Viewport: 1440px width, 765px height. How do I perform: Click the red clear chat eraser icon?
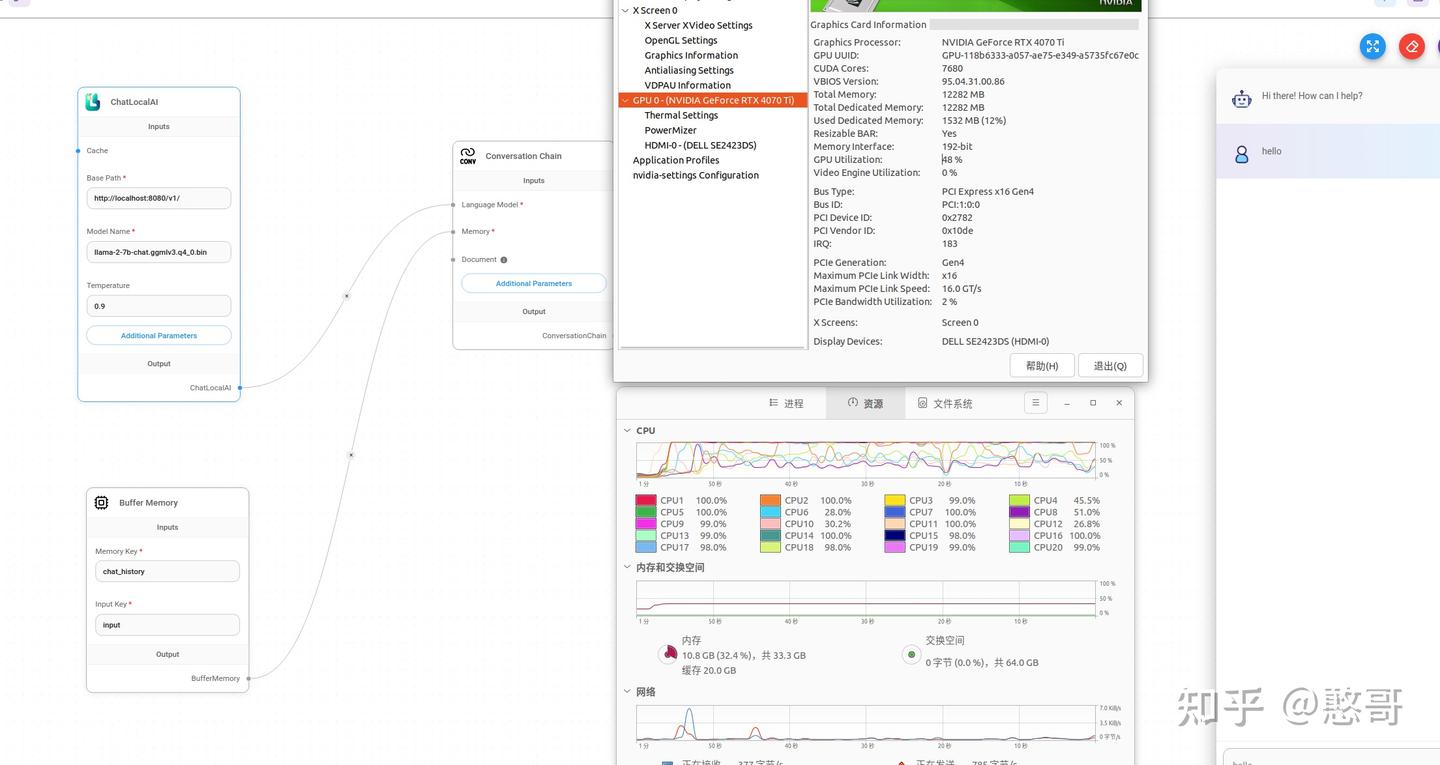tap(1412, 46)
